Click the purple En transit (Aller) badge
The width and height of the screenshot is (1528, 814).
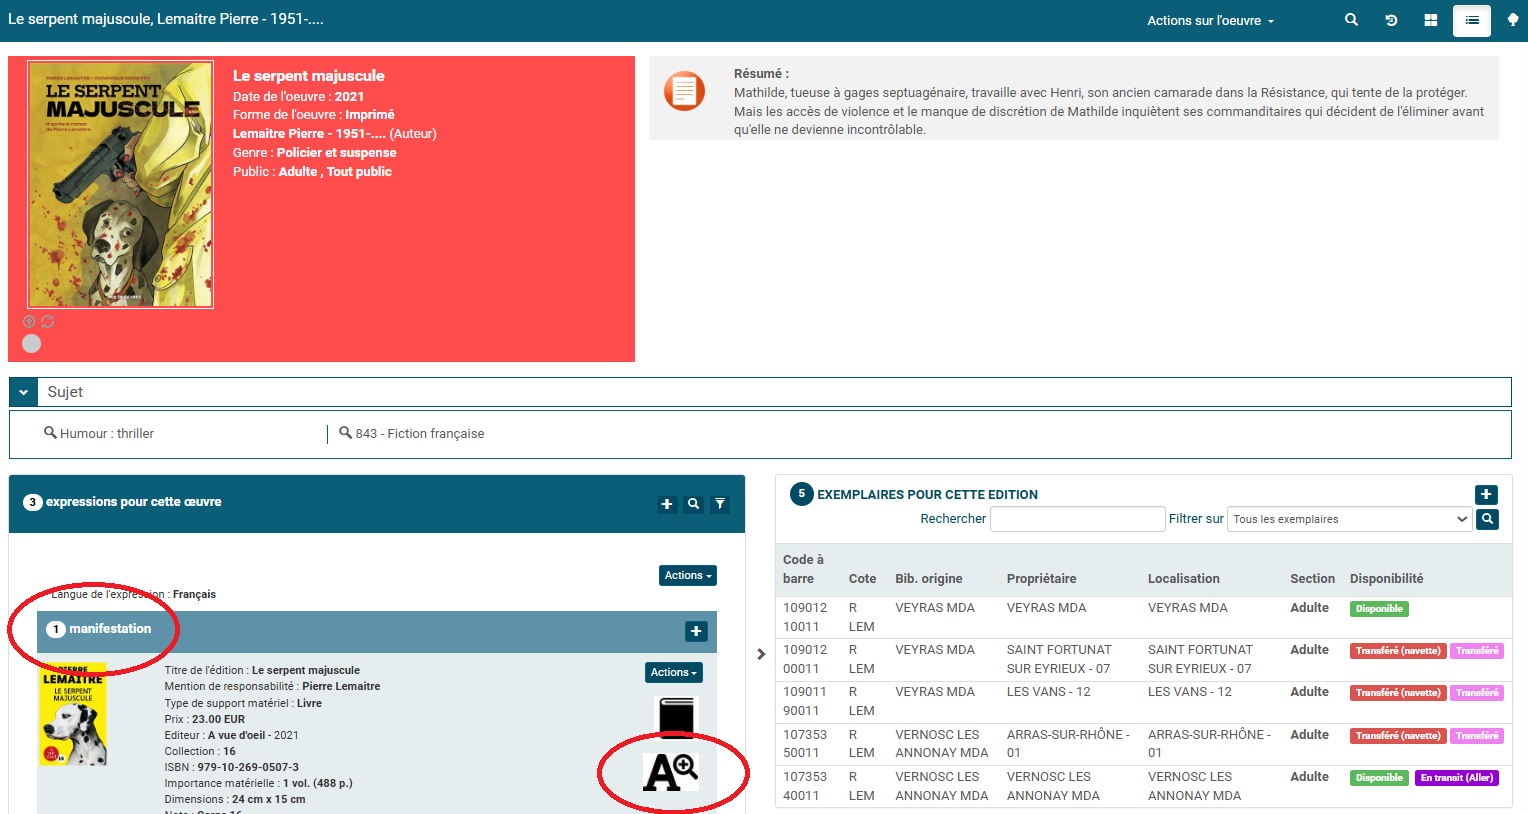pyautogui.click(x=1457, y=778)
